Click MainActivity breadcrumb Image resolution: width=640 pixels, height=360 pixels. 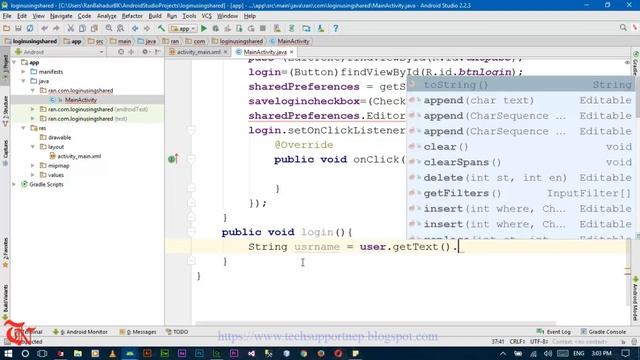[x=289, y=41]
